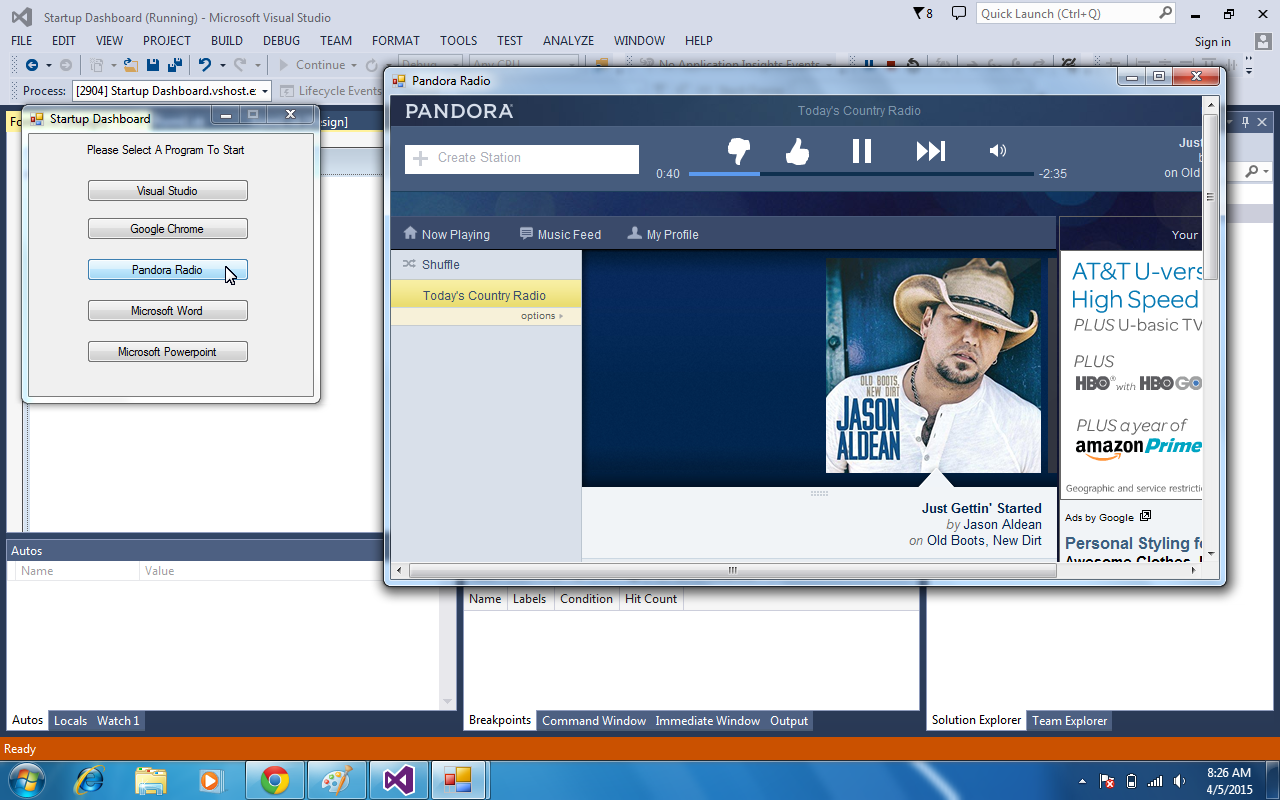The width and height of the screenshot is (1280, 800).
Task: Click the account profile icon
Action: 1262,41
